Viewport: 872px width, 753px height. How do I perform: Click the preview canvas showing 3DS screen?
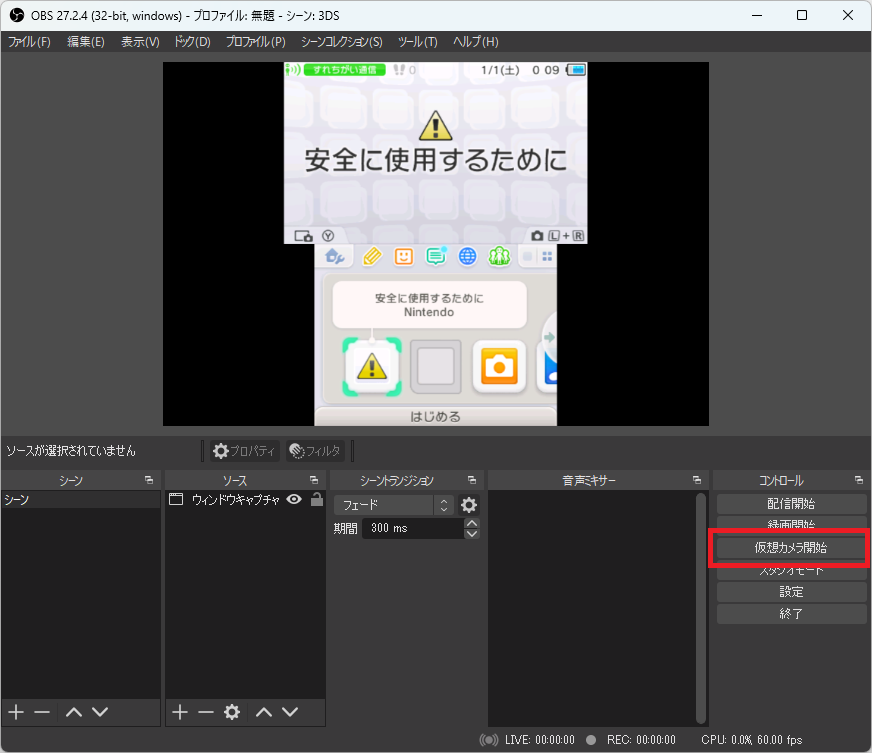[x=435, y=244]
